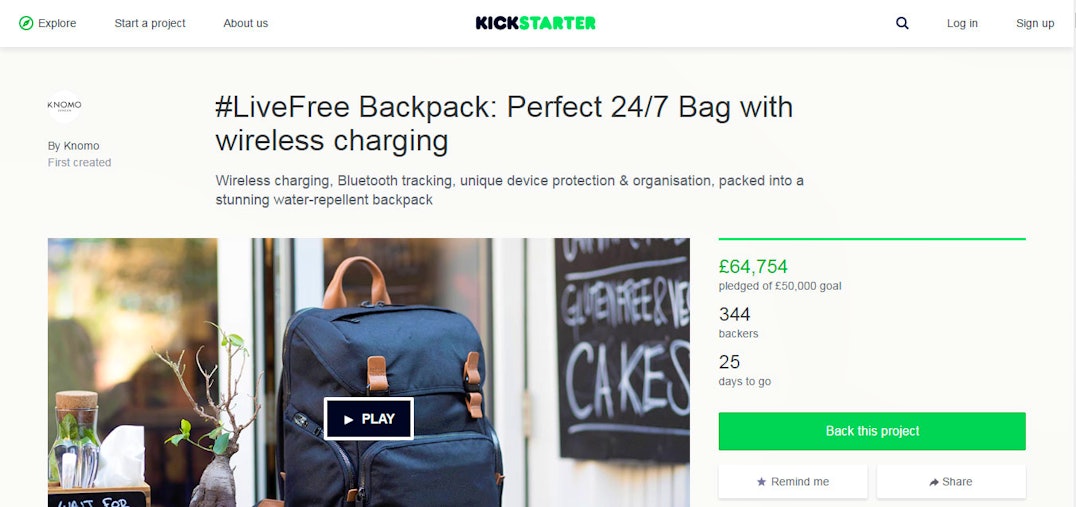Image resolution: width=1076 pixels, height=507 pixels.
Task: Click the Explore compass icon
Action: pos(26,23)
